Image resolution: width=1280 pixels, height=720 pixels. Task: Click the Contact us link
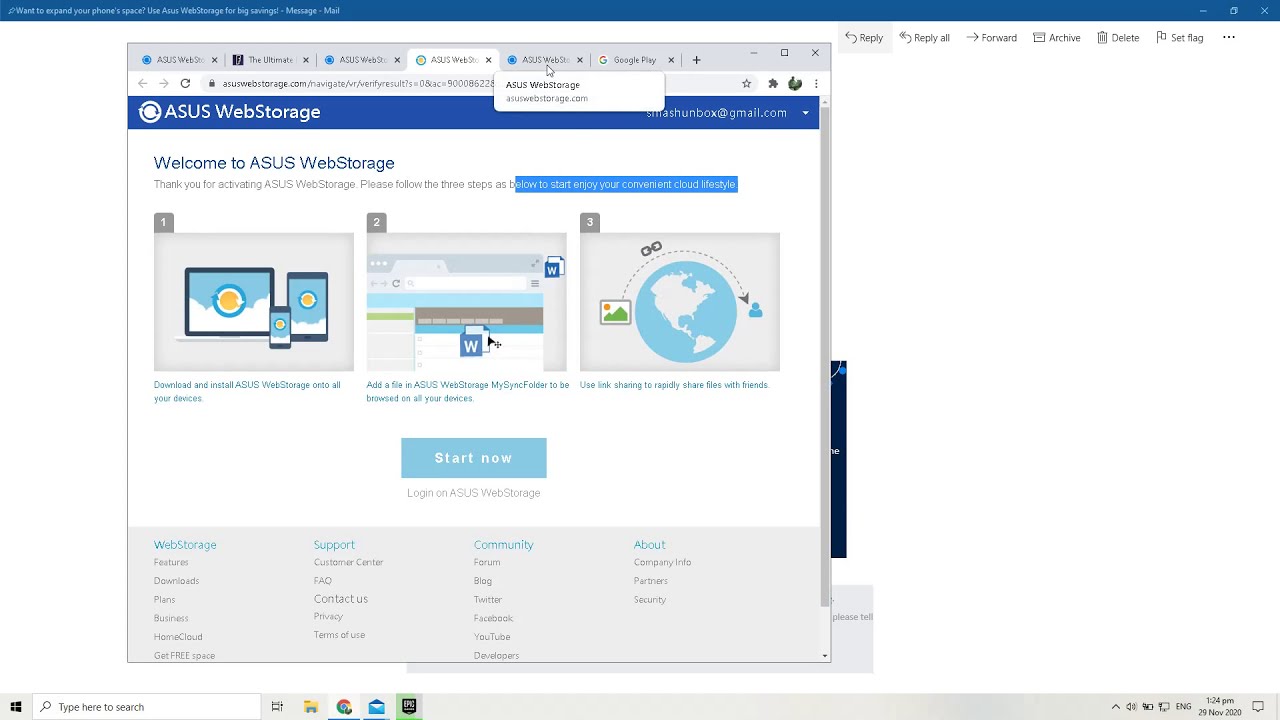point(341,599)
